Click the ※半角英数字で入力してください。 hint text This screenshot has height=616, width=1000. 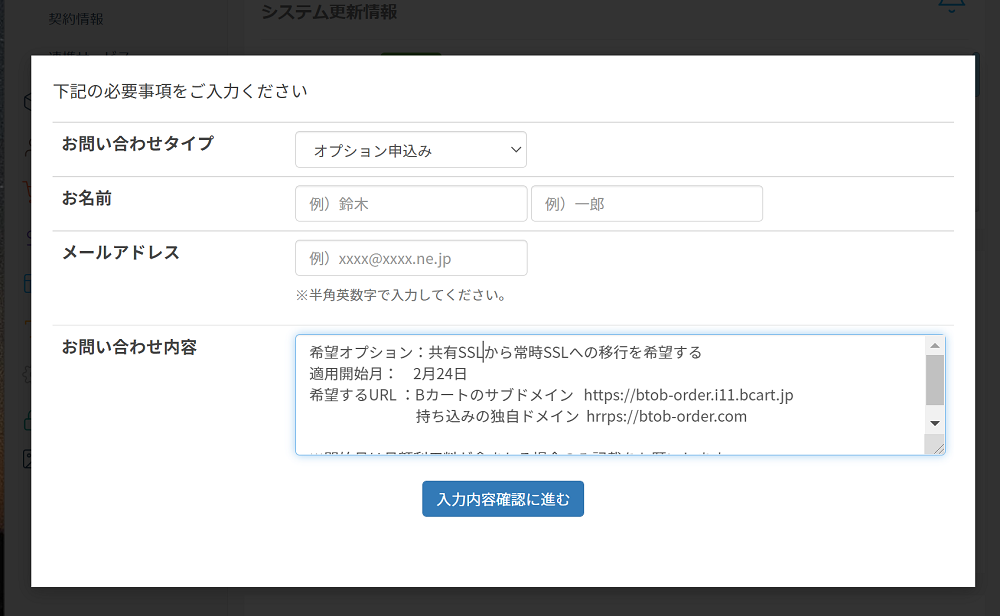tap(402, 295)
